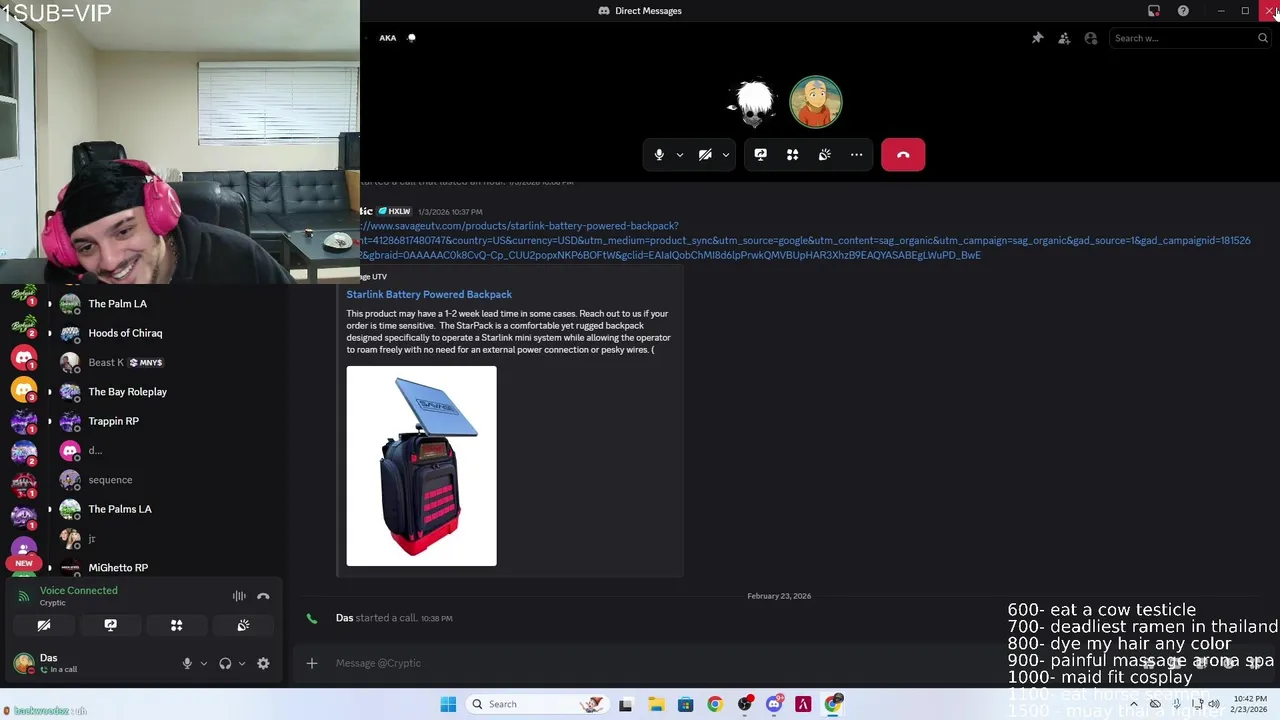Turn on camera in voice panel
Image resolution: width=1280 pixels, height=720 pixels.
[x=44, y=625]
